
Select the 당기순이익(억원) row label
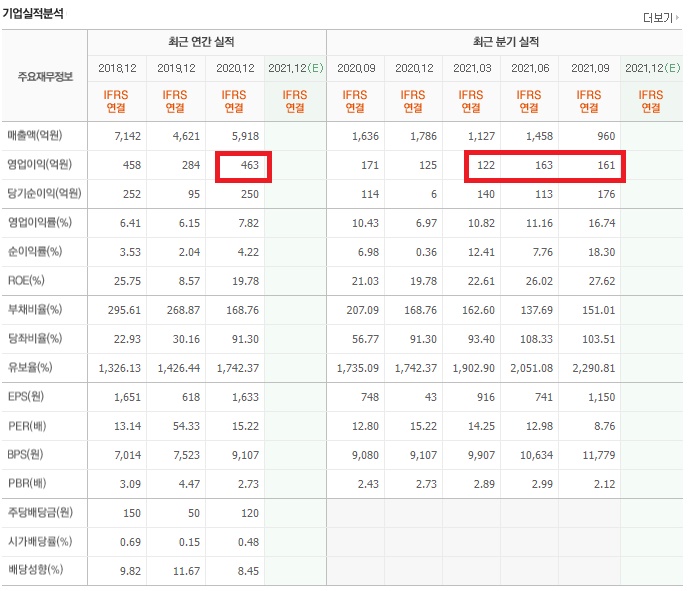coord(44,194)
